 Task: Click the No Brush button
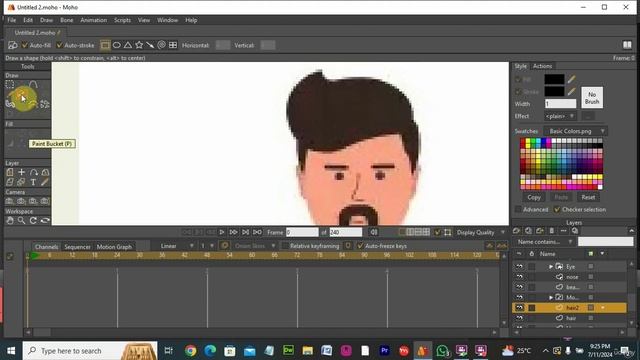coord(592,98)
